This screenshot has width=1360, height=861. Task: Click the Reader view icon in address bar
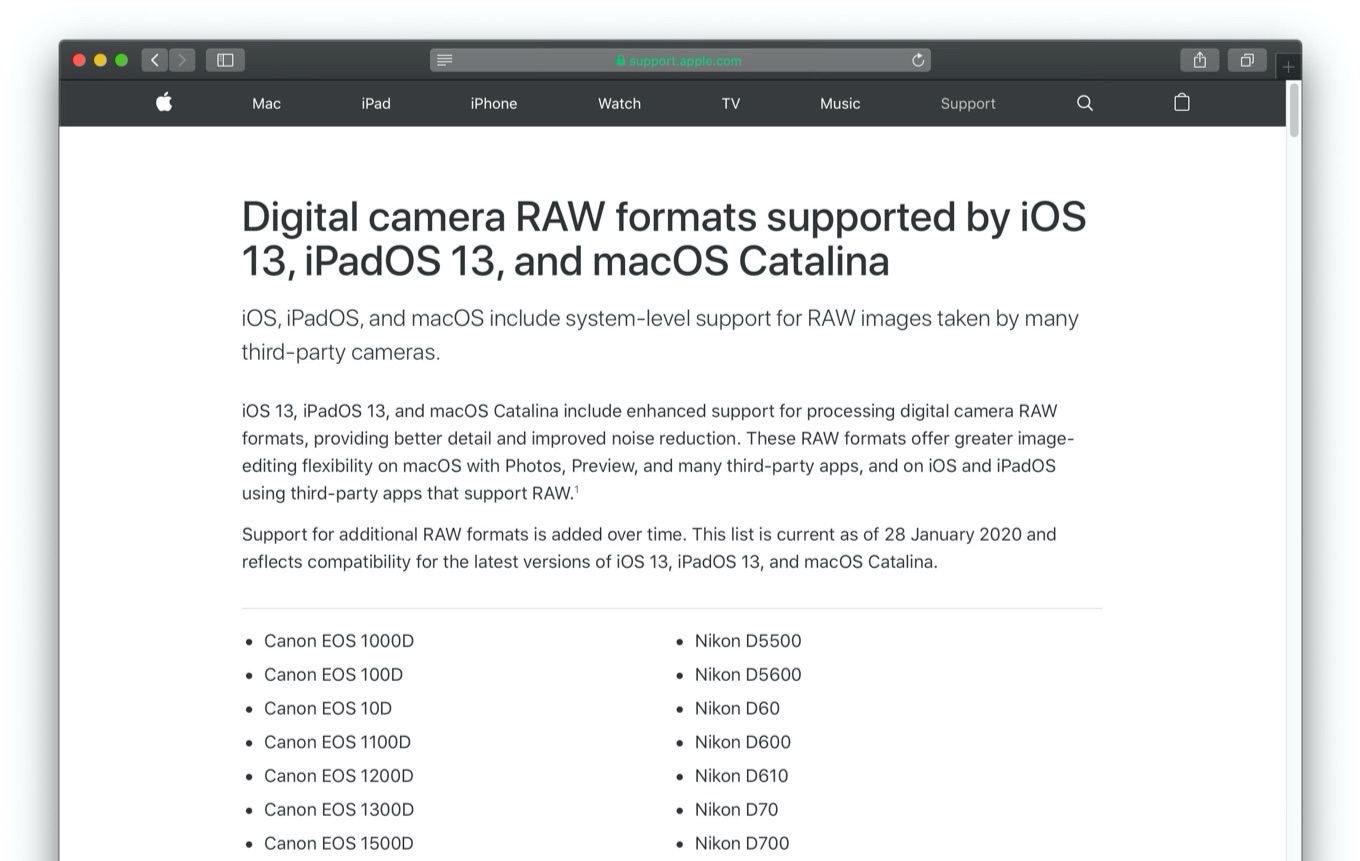coord(445,60)
